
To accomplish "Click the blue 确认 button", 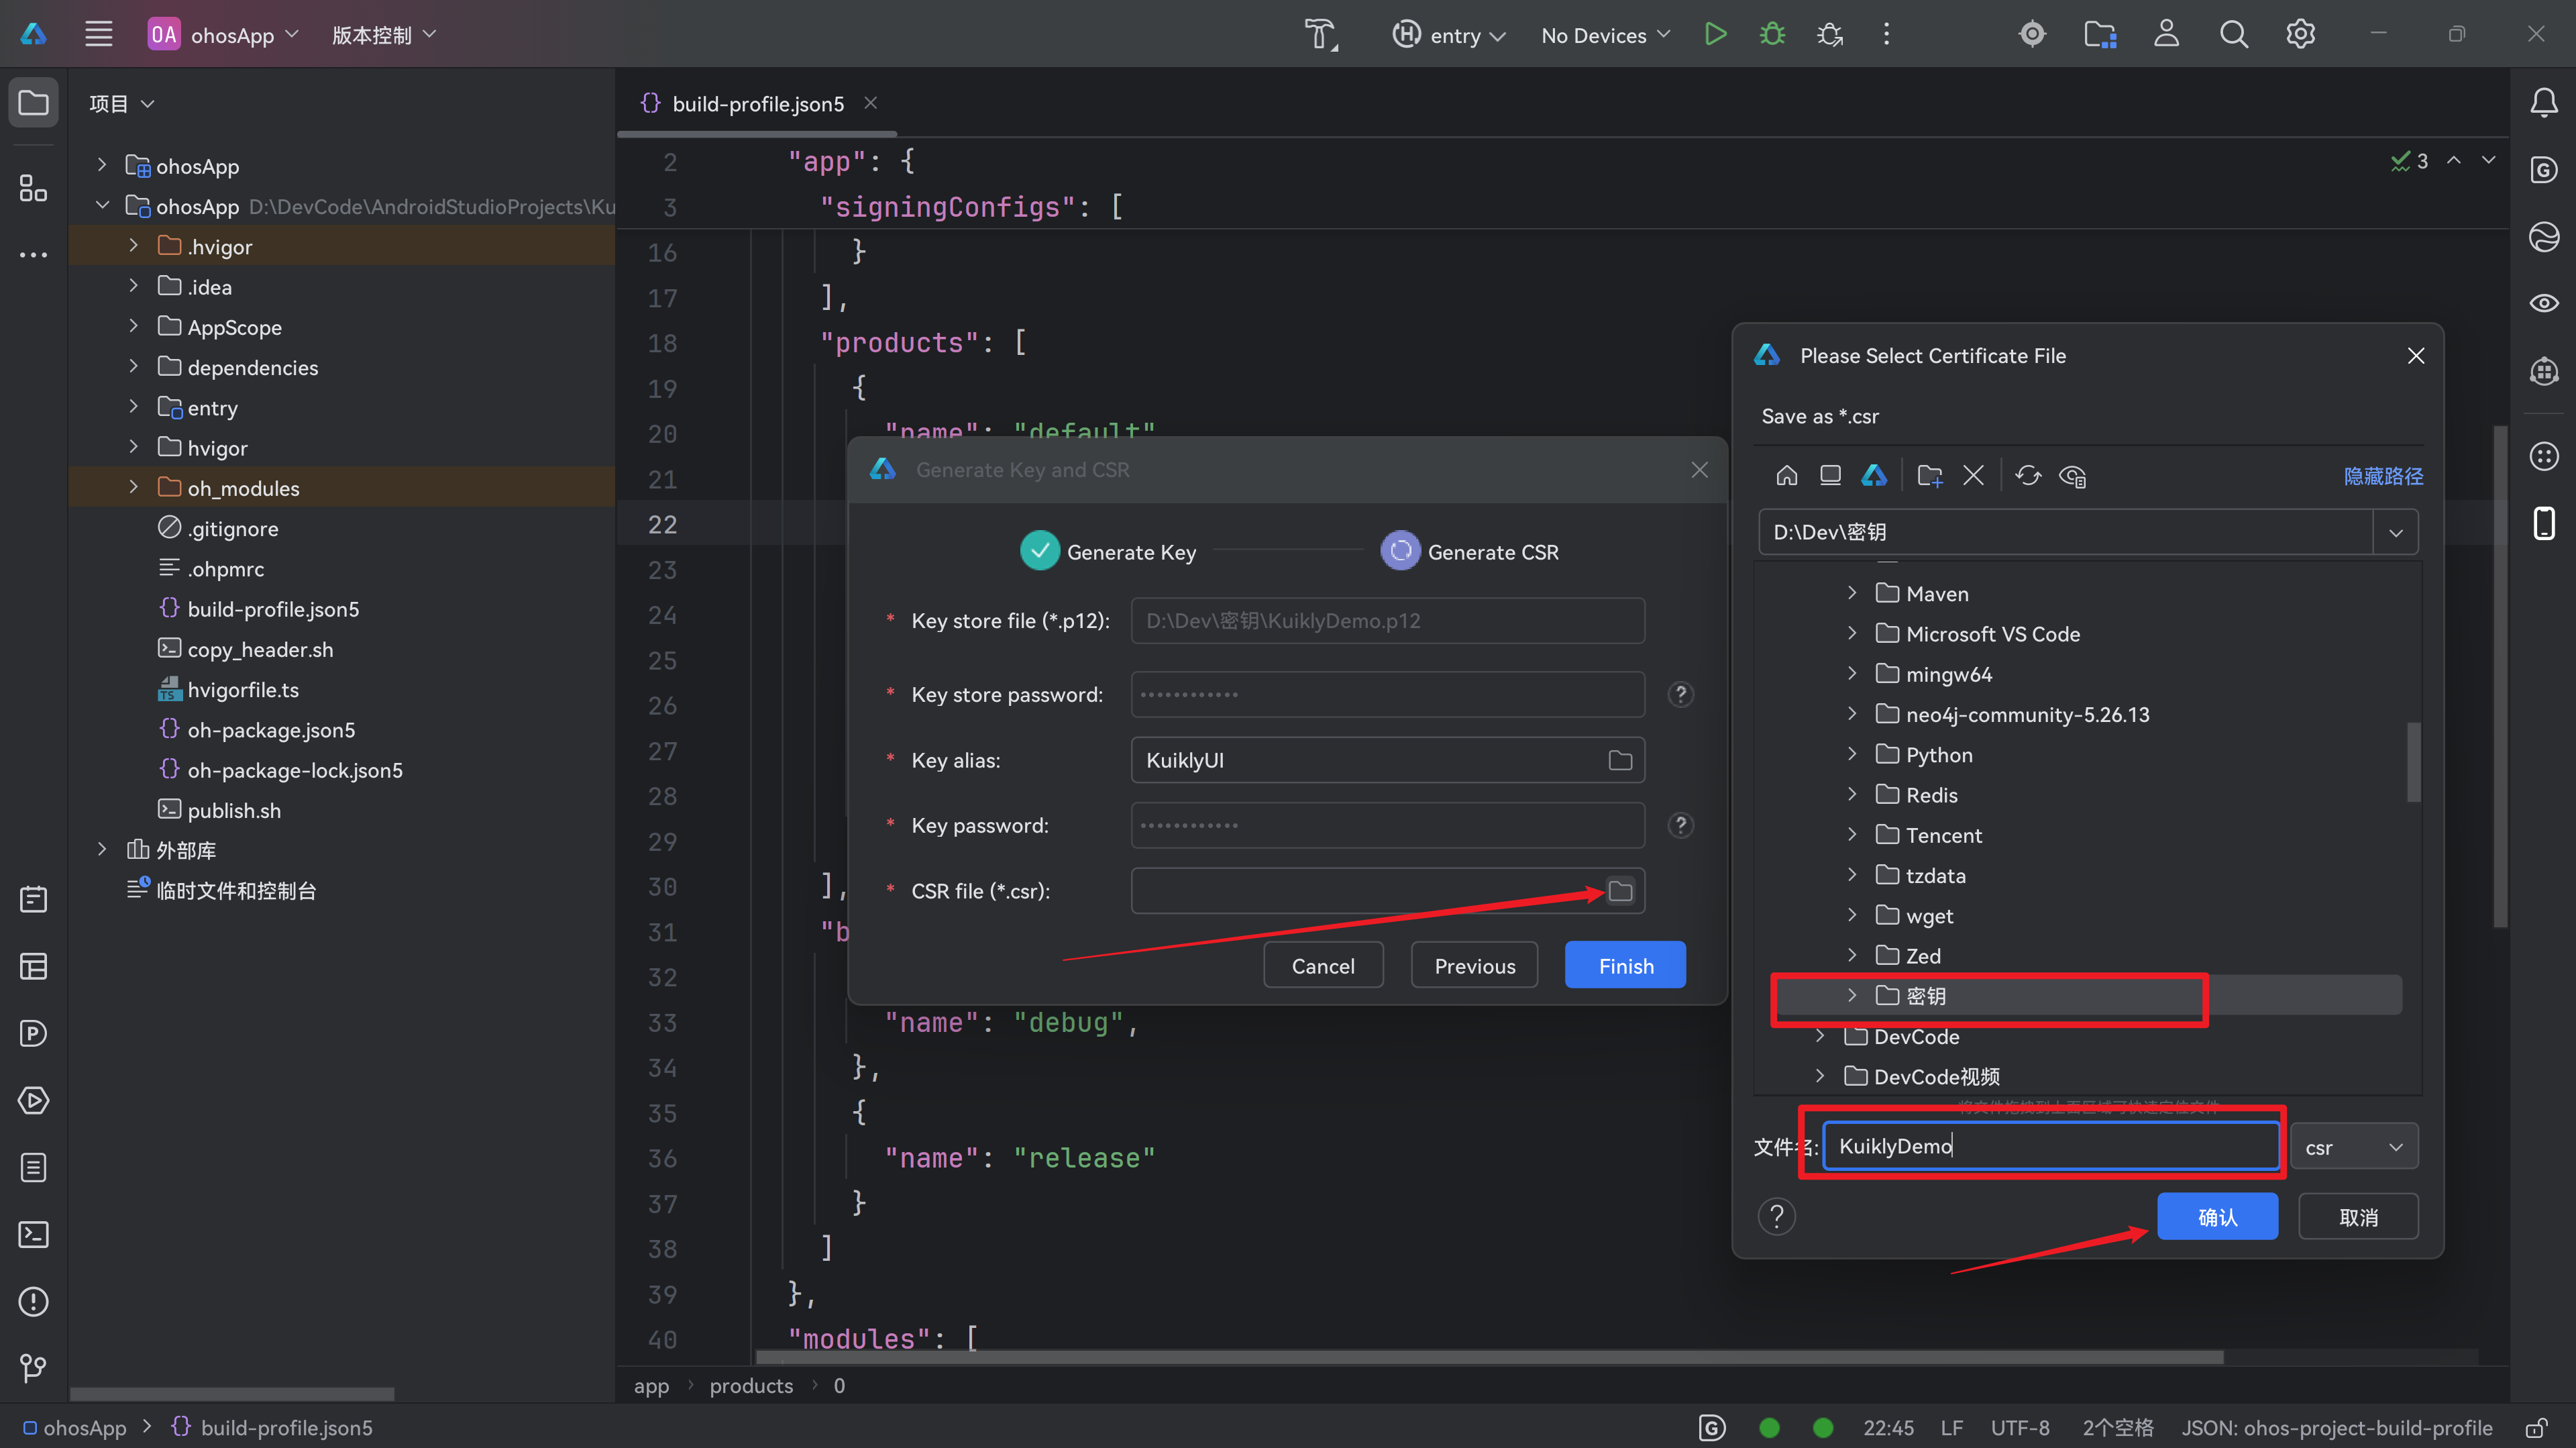I will pos(2217,1217).
